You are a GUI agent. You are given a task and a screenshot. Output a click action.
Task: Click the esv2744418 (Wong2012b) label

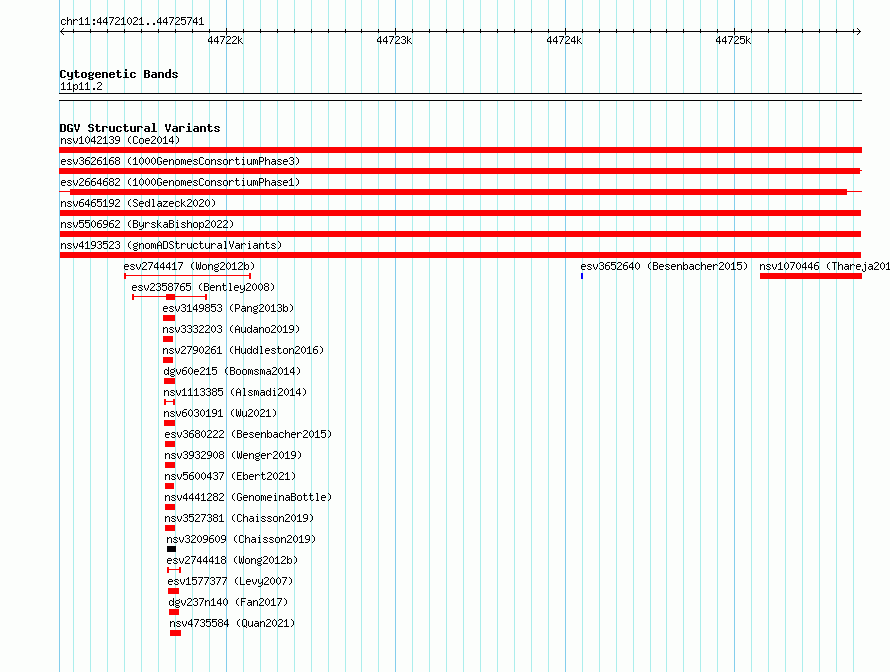pyautogui.click(x=232, y=560)
